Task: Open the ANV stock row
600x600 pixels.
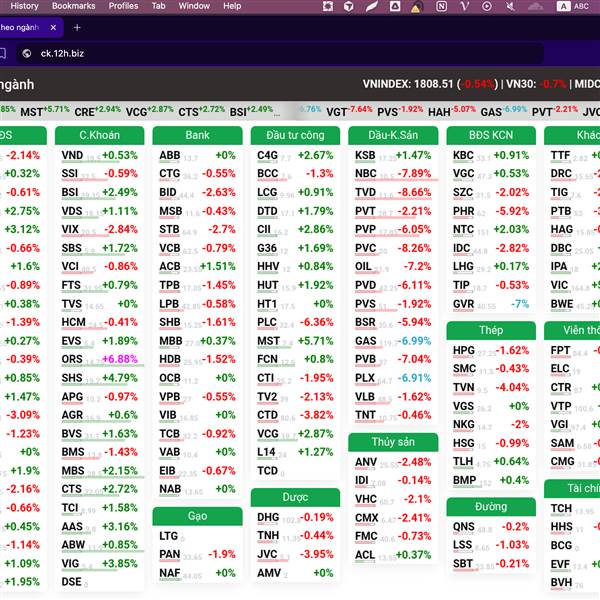Action: coord(393,462)
